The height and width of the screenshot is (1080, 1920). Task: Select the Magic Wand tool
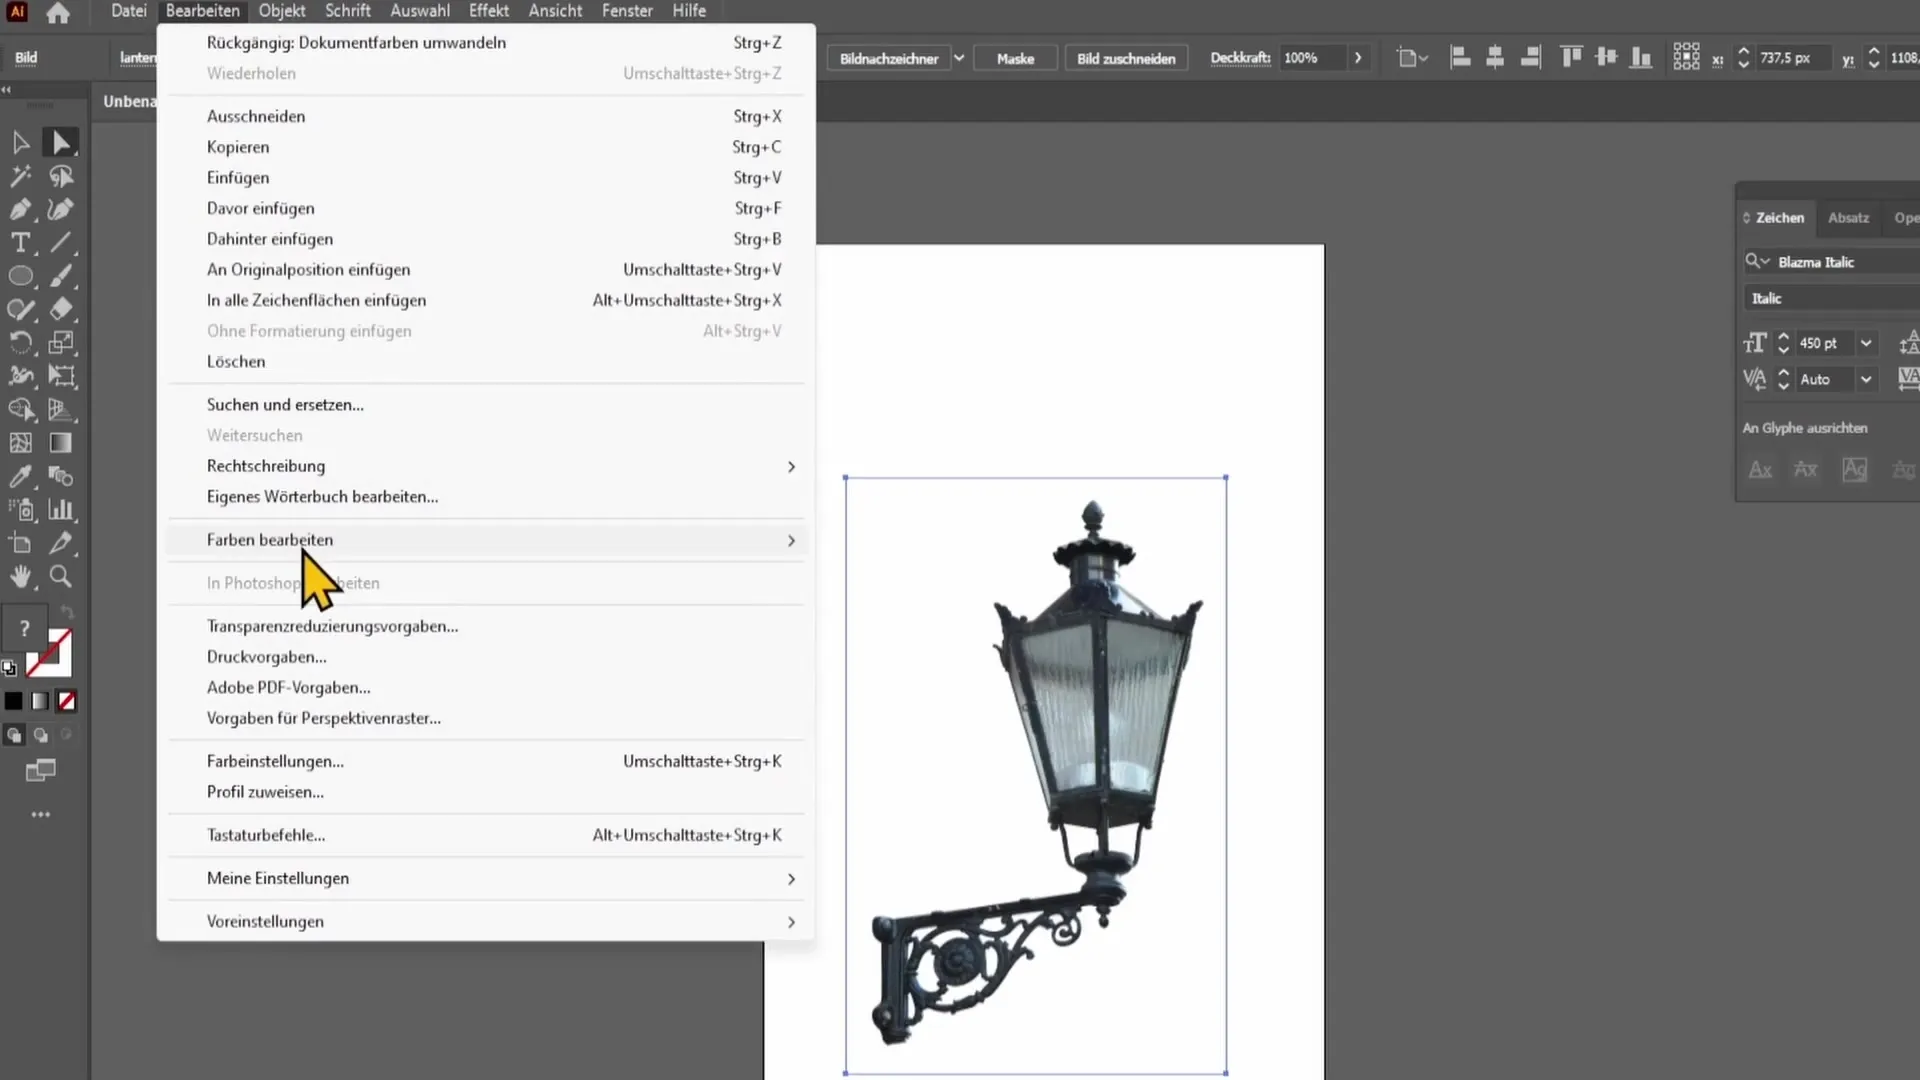coord(20,177)
